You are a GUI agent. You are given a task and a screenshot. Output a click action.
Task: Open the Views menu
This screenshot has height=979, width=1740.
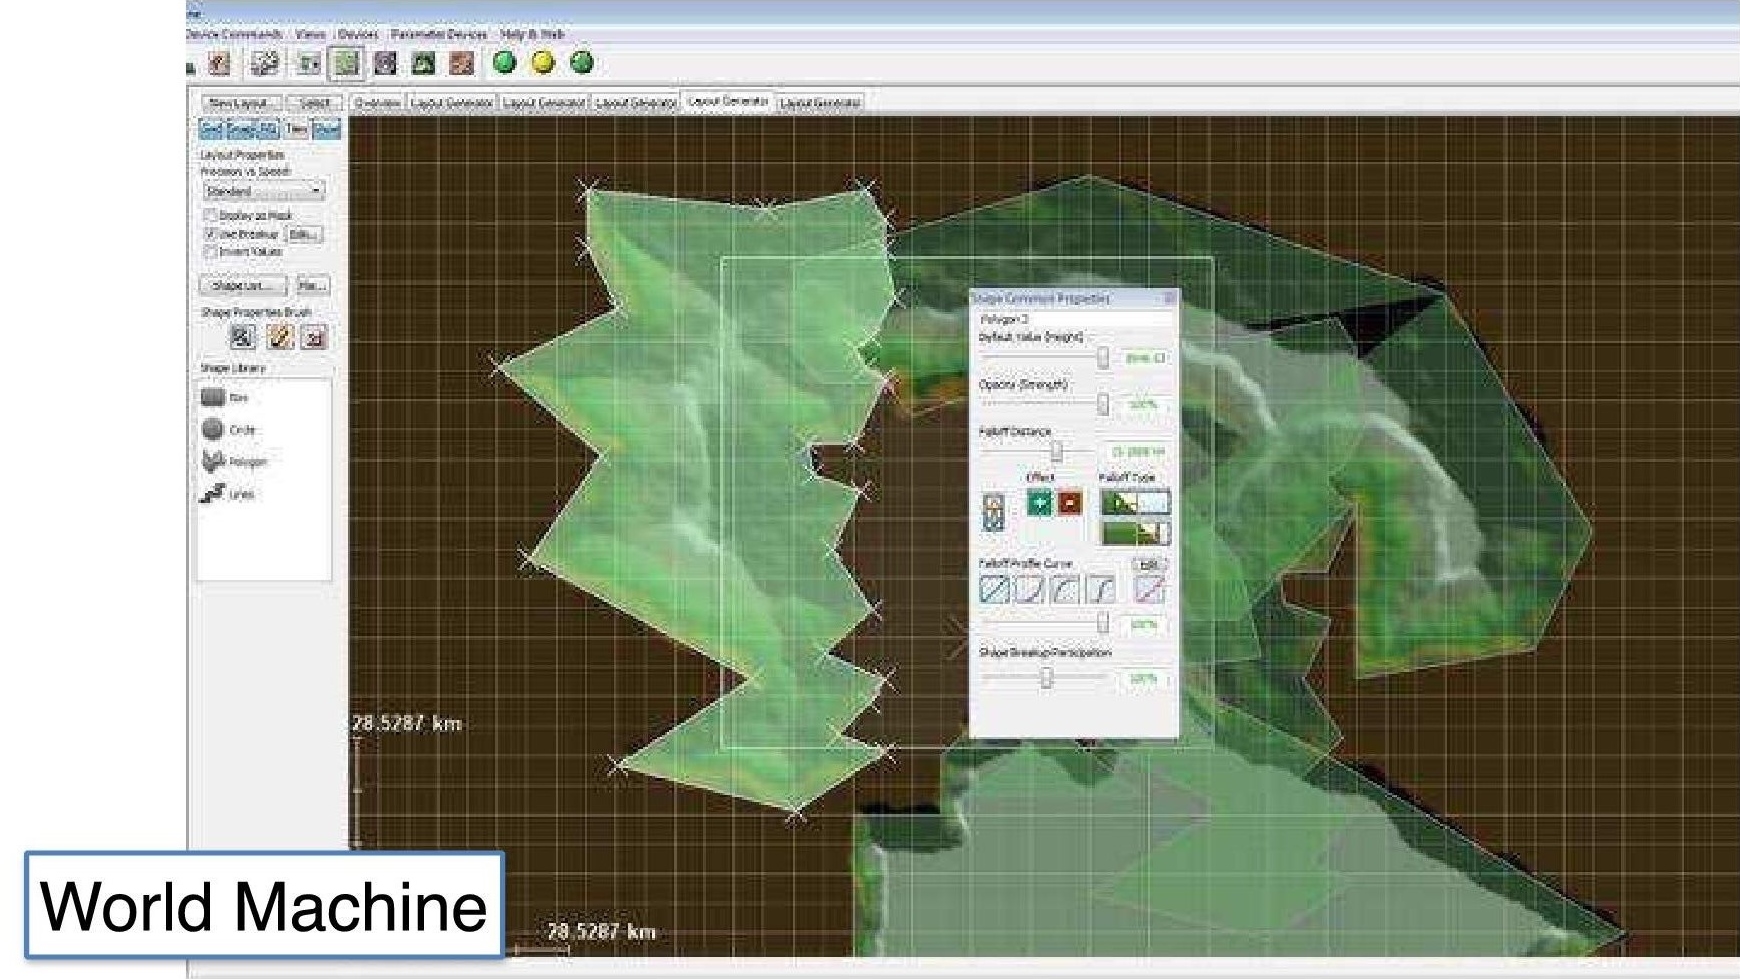pos(310,34)
